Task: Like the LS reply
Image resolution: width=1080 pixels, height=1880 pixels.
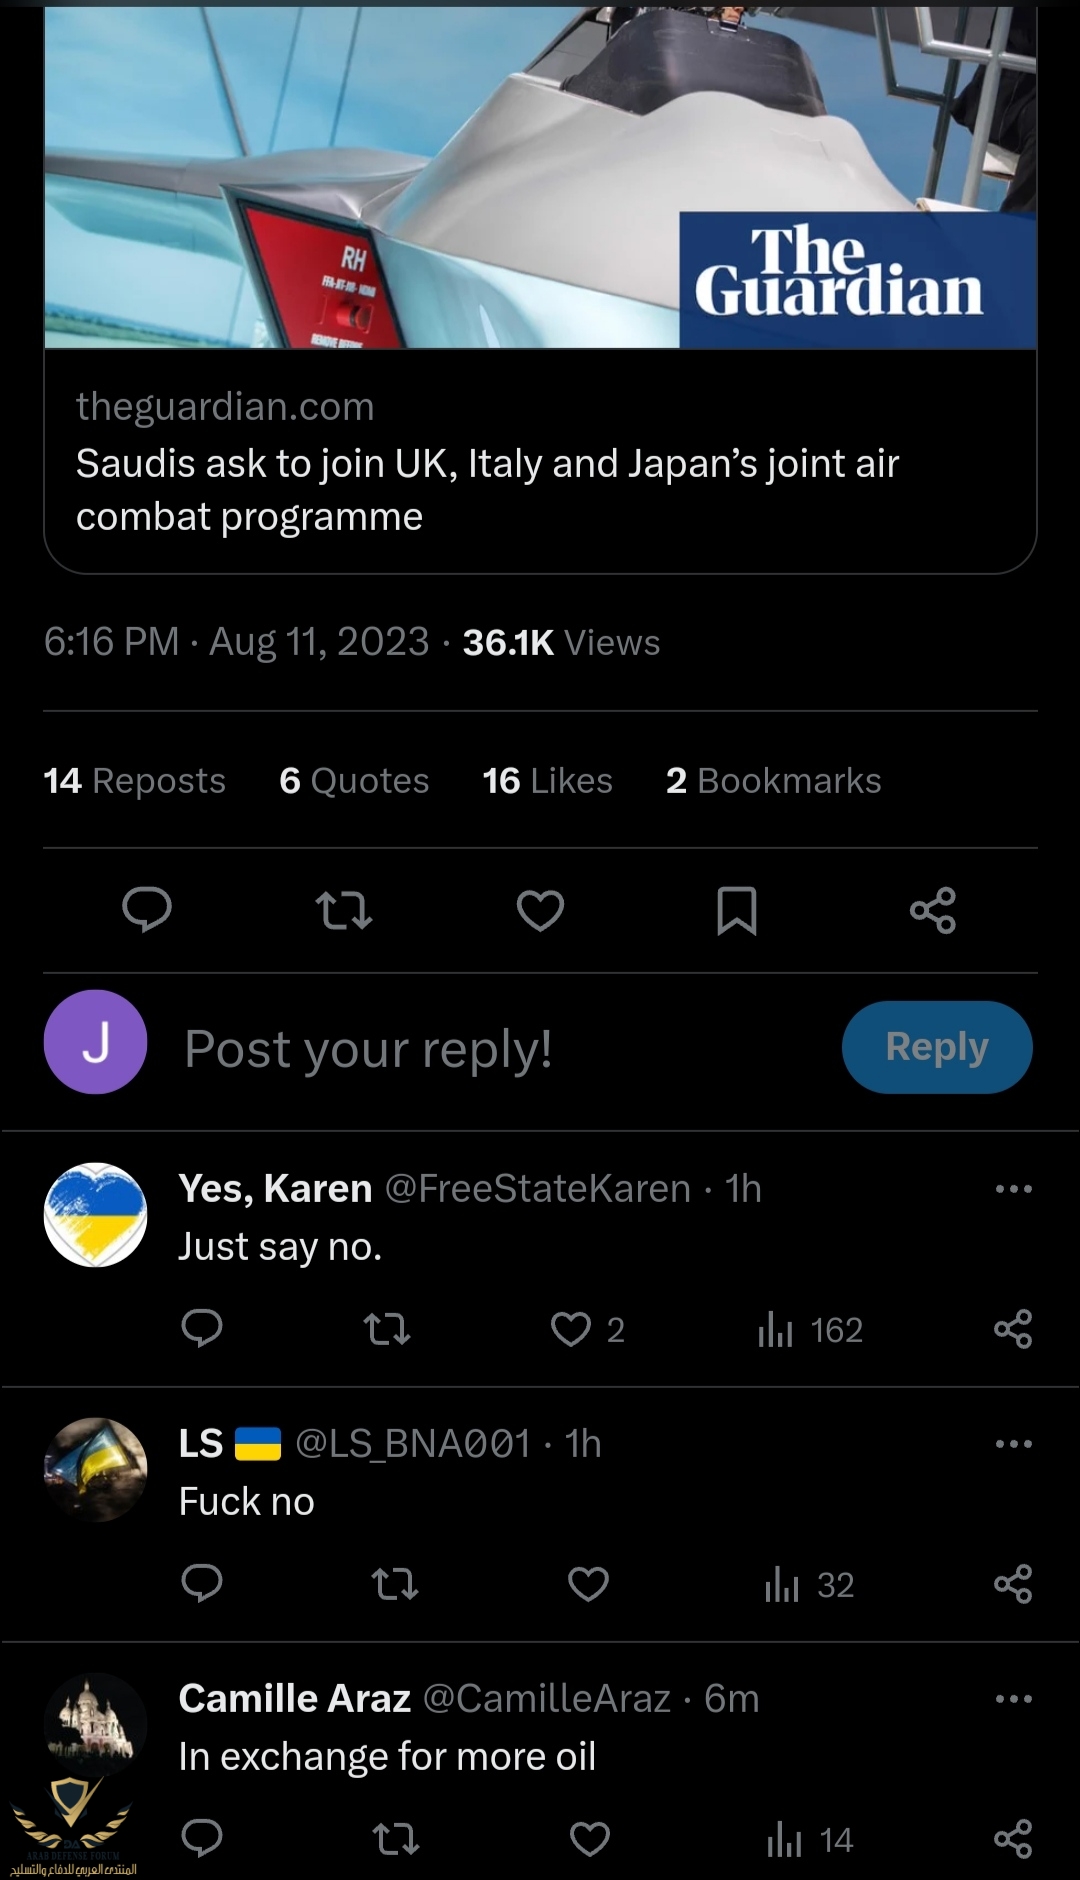Action: (x=588, y=1584)
